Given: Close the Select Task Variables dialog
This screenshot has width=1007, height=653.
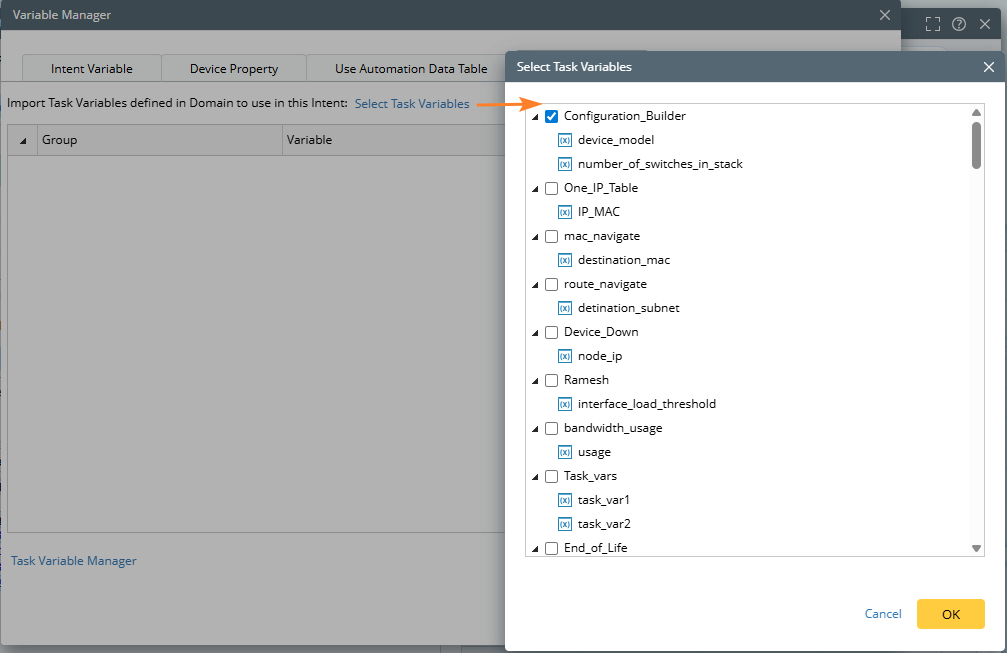Looking at the screenshot, I should [988, 67].
